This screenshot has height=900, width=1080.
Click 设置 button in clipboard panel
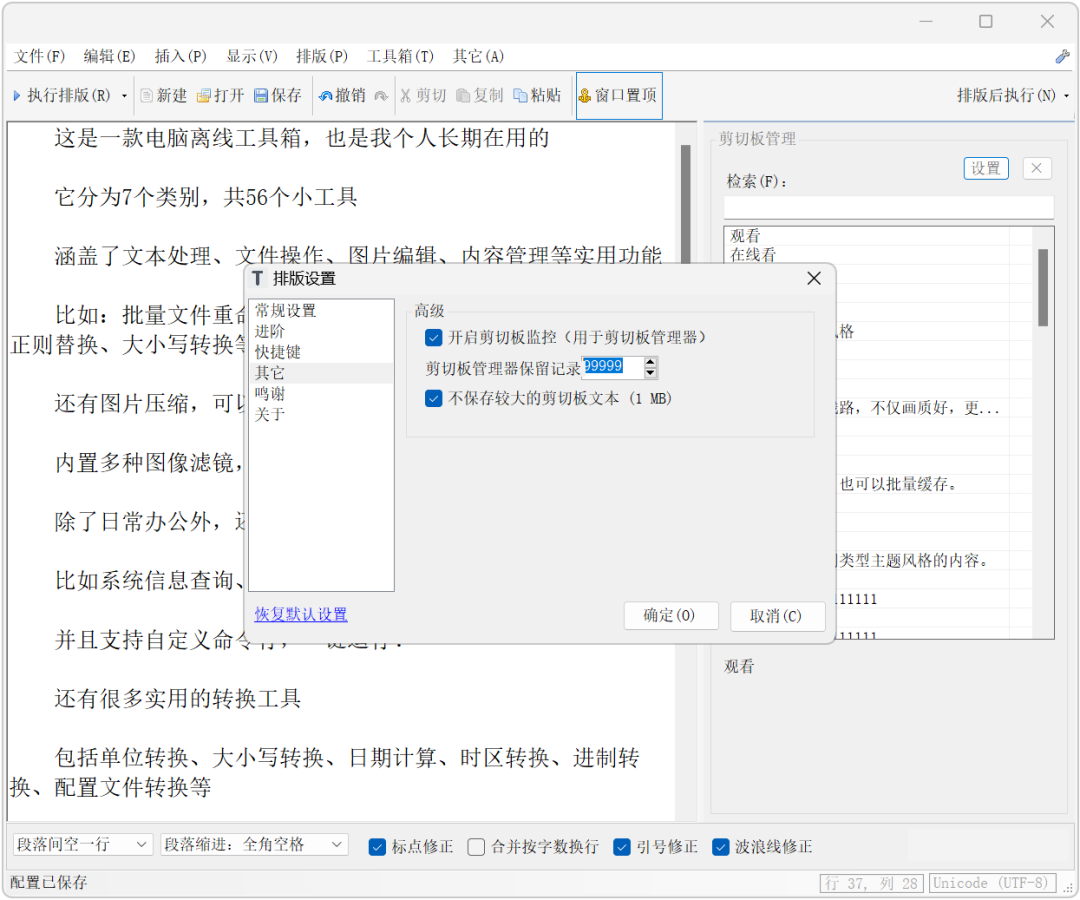986,168
